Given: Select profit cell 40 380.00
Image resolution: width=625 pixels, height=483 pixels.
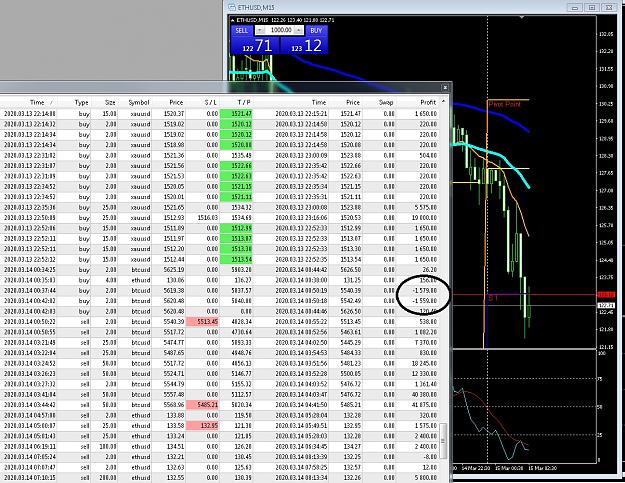Looking at the screenshot, I should 424,395.
